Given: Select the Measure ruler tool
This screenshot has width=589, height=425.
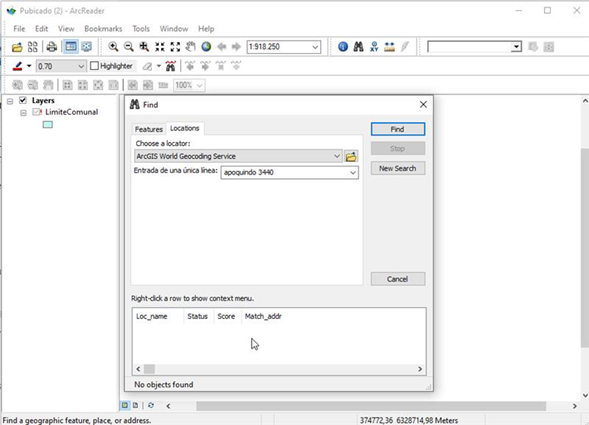Looking at the screenshot, I should 390,47.
